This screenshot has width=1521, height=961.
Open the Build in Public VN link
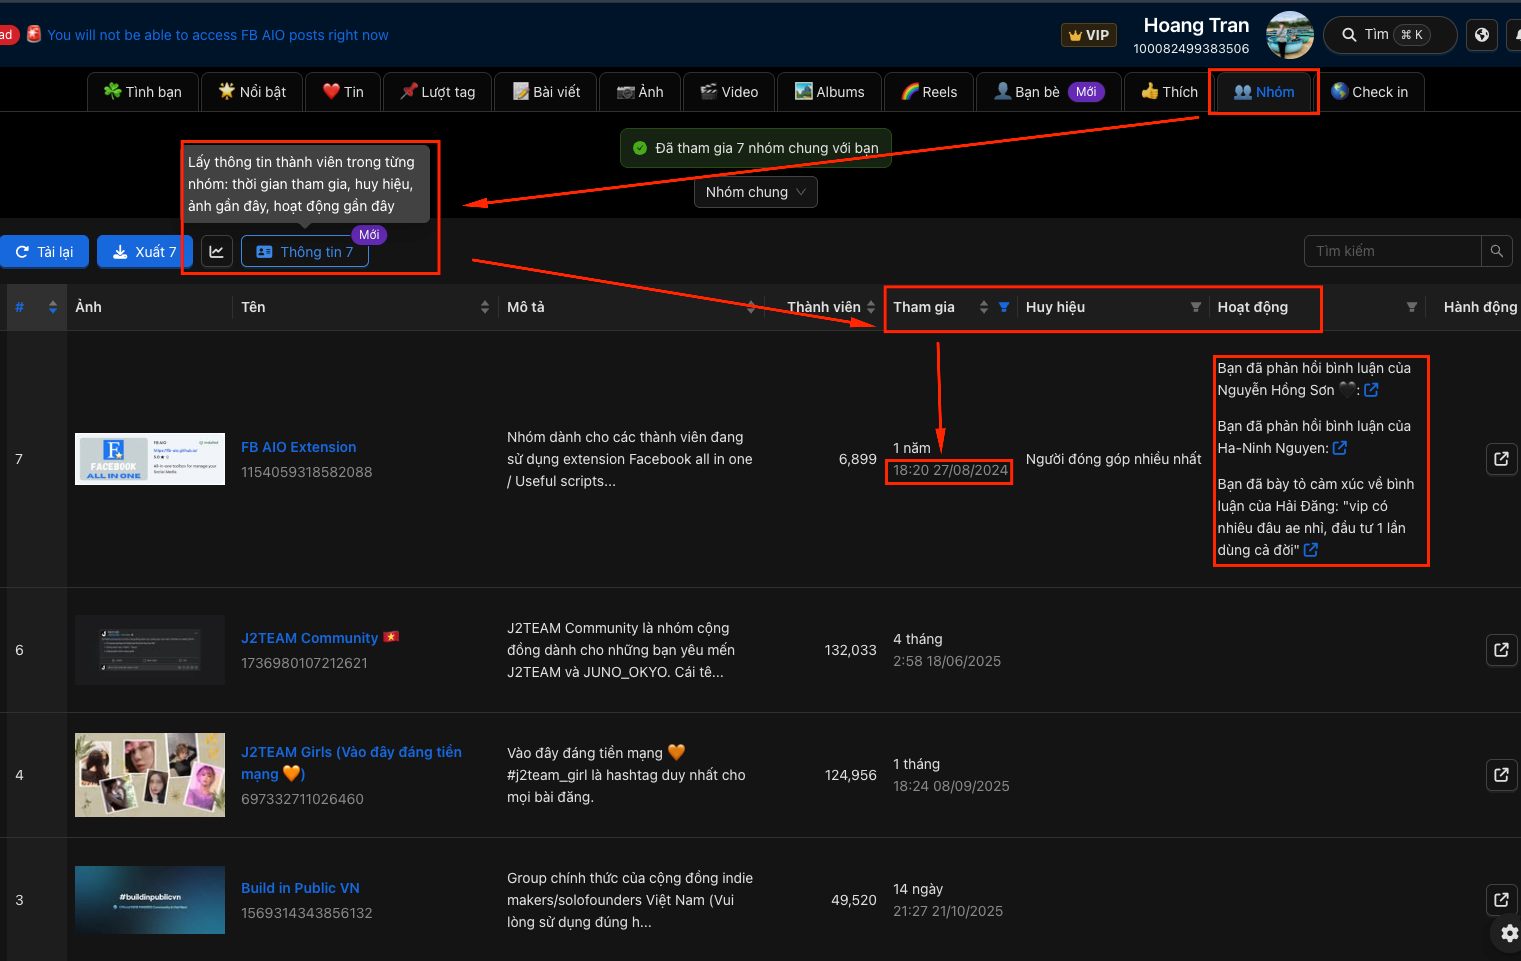point(300,888)
